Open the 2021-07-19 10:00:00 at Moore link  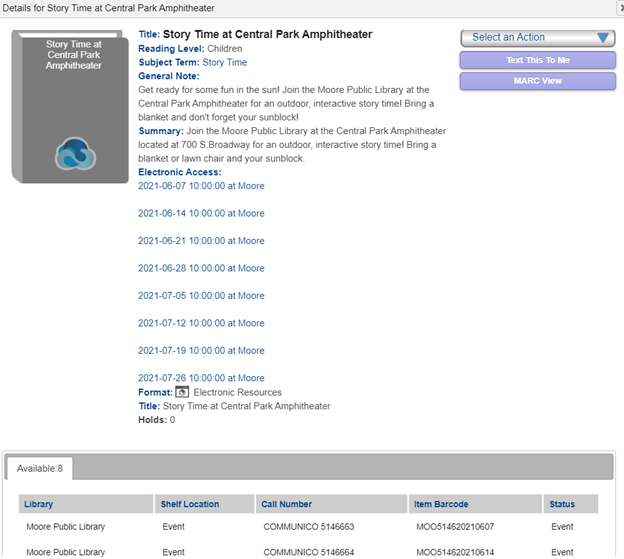pos(201,351)
